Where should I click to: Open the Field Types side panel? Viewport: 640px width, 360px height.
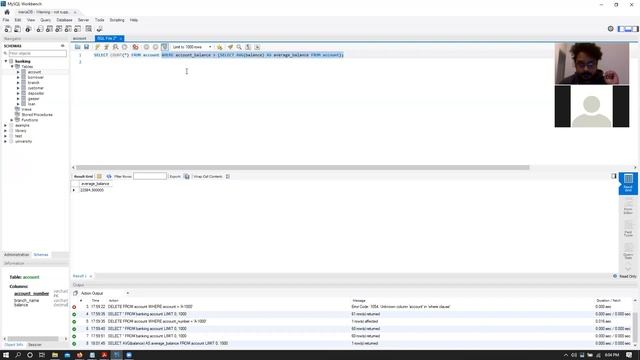click(628, 230)
